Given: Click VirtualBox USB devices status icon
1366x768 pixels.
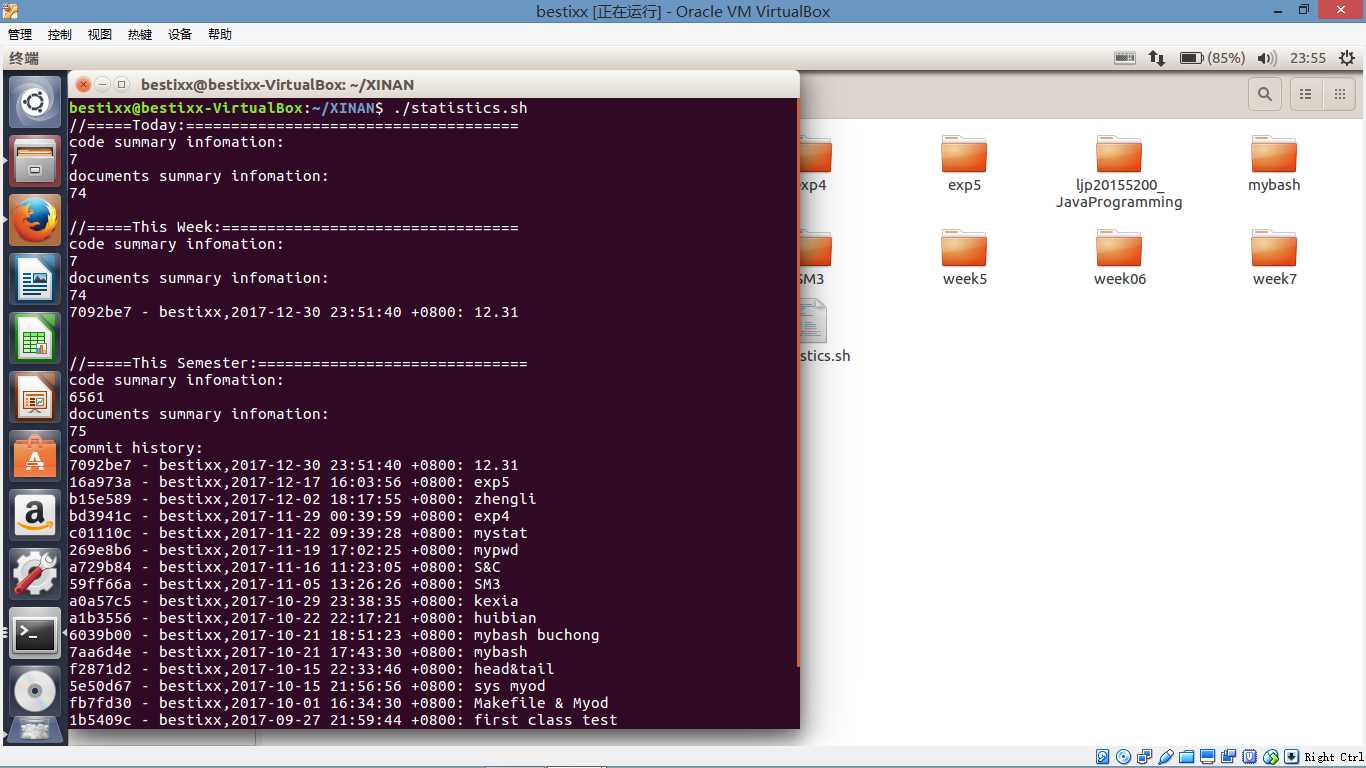Looking at the screenshot, I should [1166, 757].
